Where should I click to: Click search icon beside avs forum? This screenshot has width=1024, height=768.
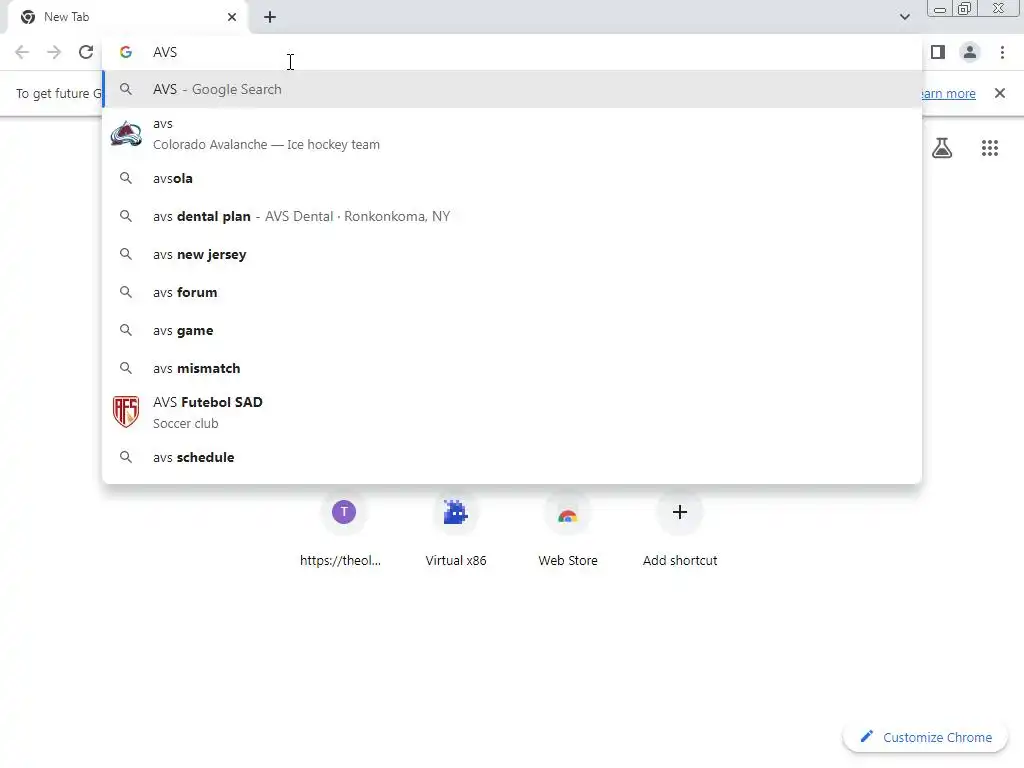[126, 293]
